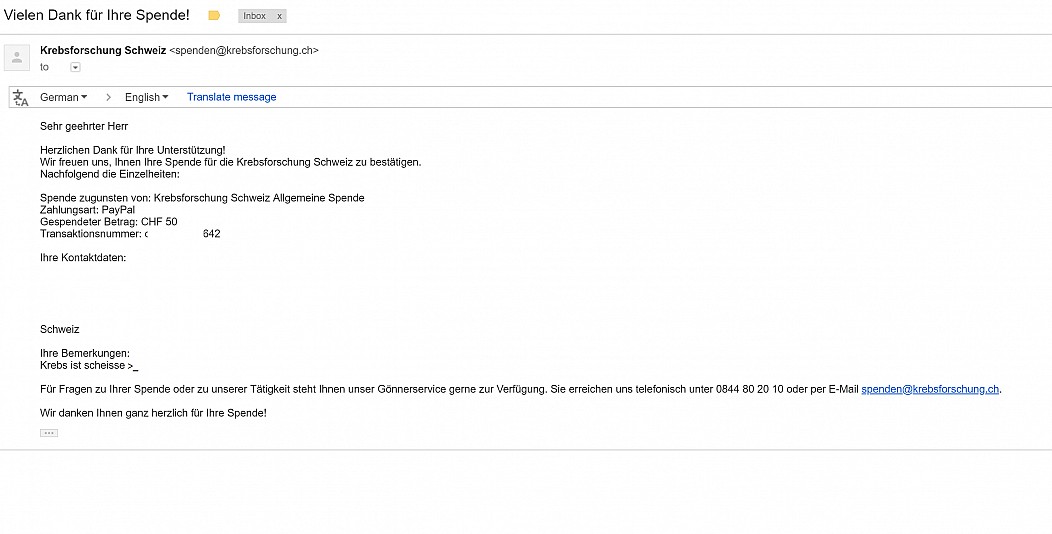Click the sender email address in header

pyautogui.click(x=244, y=50)
